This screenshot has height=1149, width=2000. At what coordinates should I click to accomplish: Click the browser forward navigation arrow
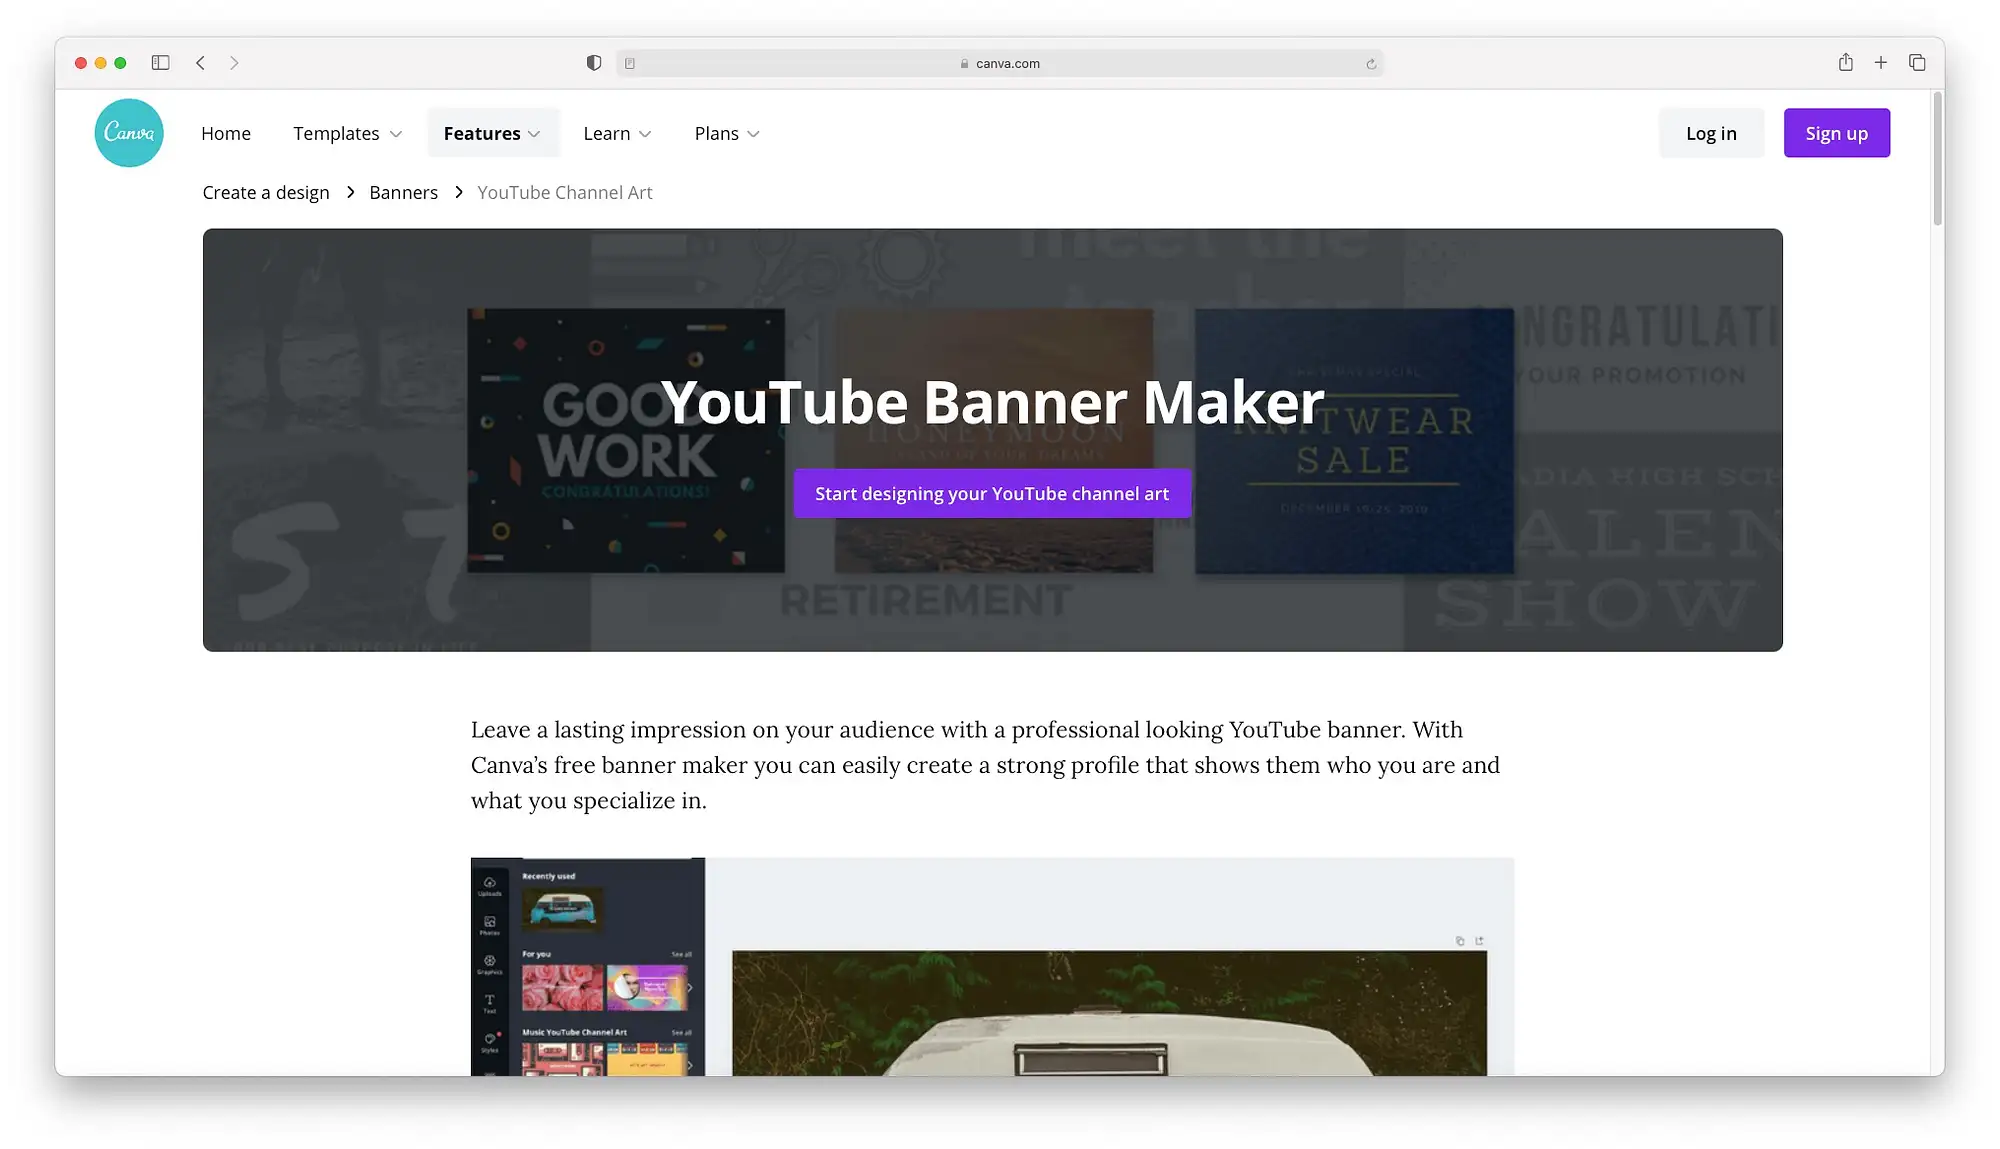(x=234, y=62)
